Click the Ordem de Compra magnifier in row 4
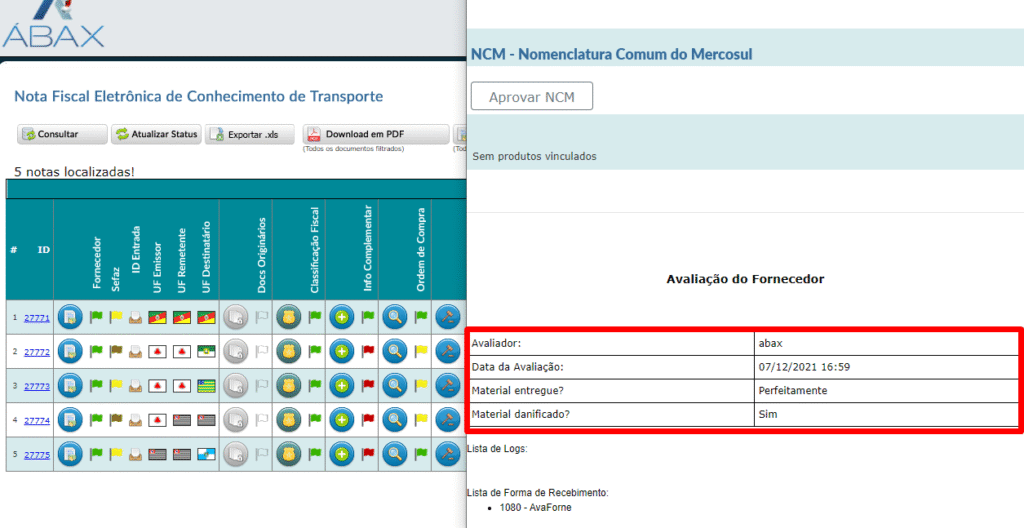This screenshot has height=528, width=1024. click(396, 420)
